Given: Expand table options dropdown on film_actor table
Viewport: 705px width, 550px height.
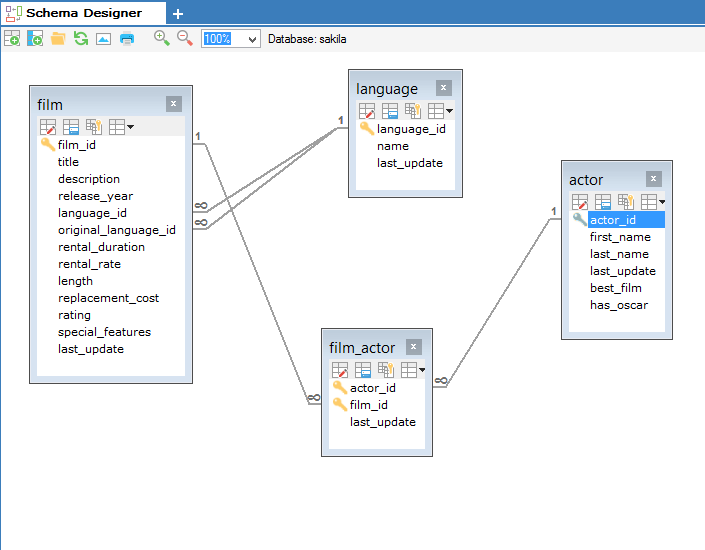Looking at the screenshot, I should (414, 370).
